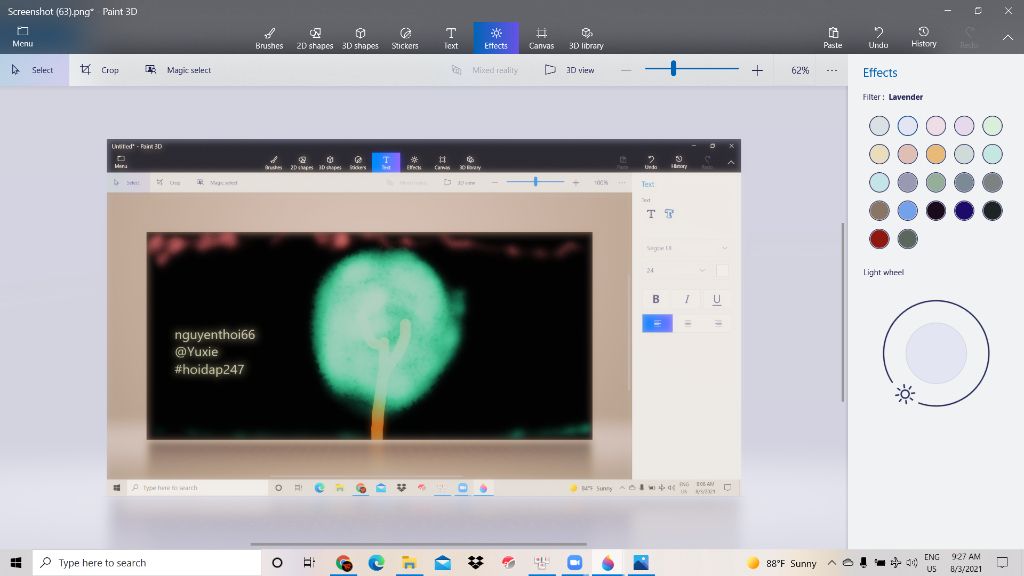Open Task View on the taskbar

coord(309,562)
